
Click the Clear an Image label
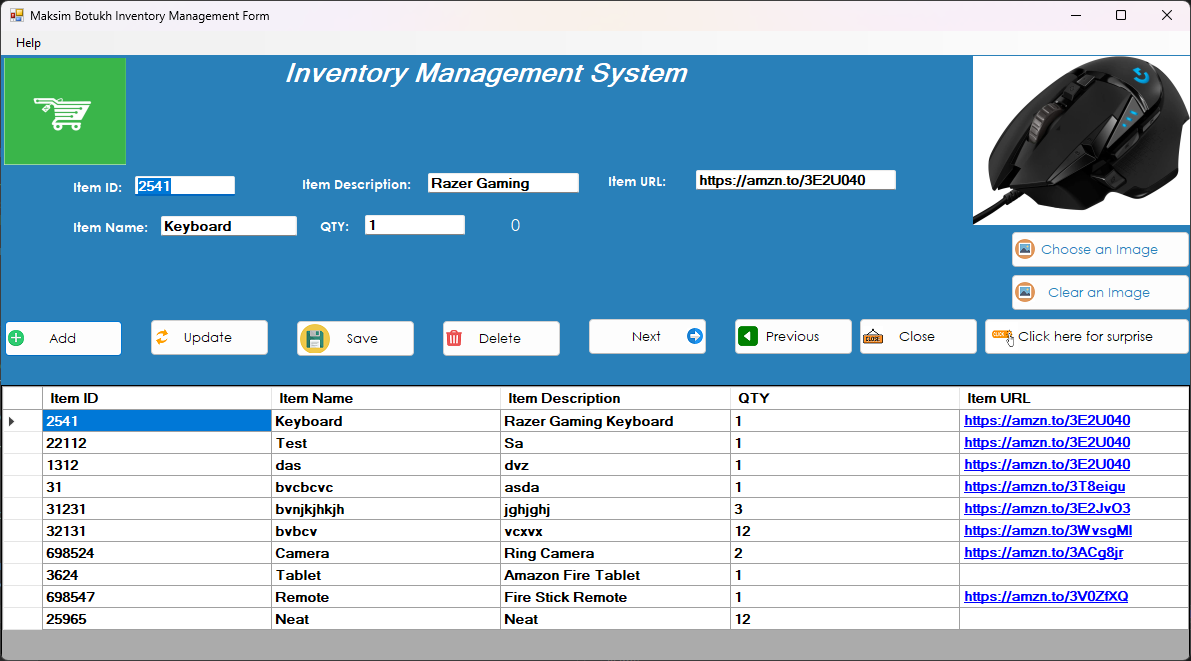coord(1099,293)
